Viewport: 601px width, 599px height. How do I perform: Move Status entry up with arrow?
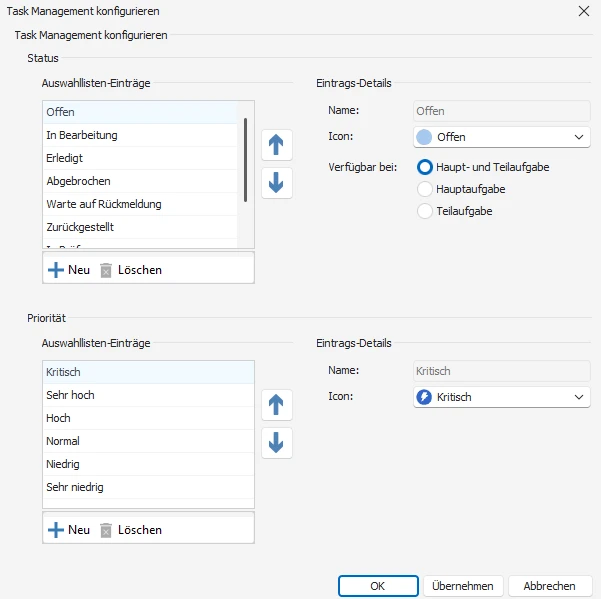[277, 145]
